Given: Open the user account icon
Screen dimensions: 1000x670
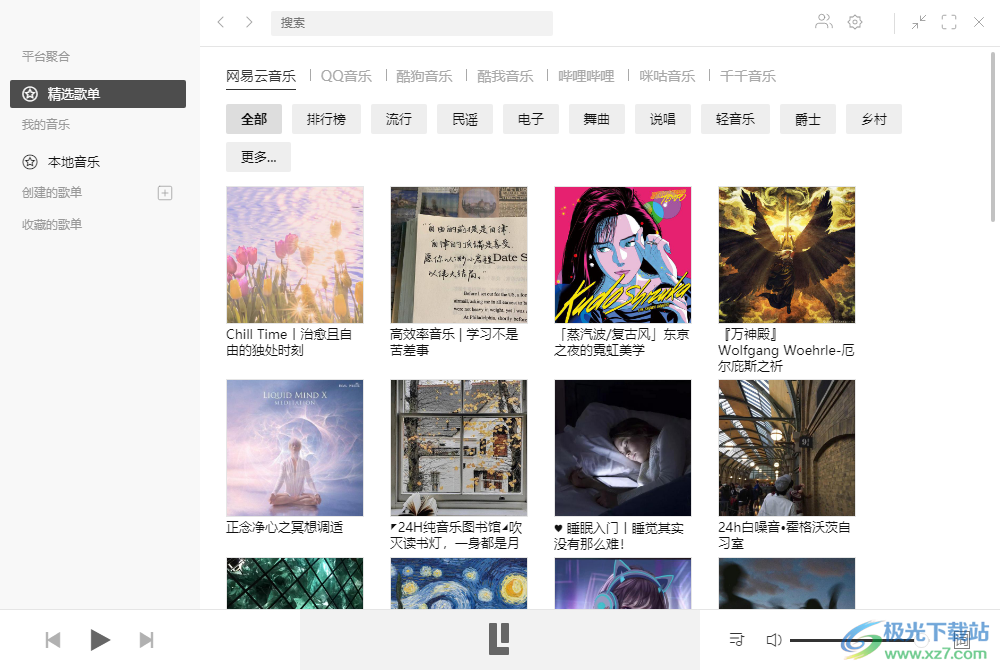Looking at the screenshot, I should (x=823, y=22).
